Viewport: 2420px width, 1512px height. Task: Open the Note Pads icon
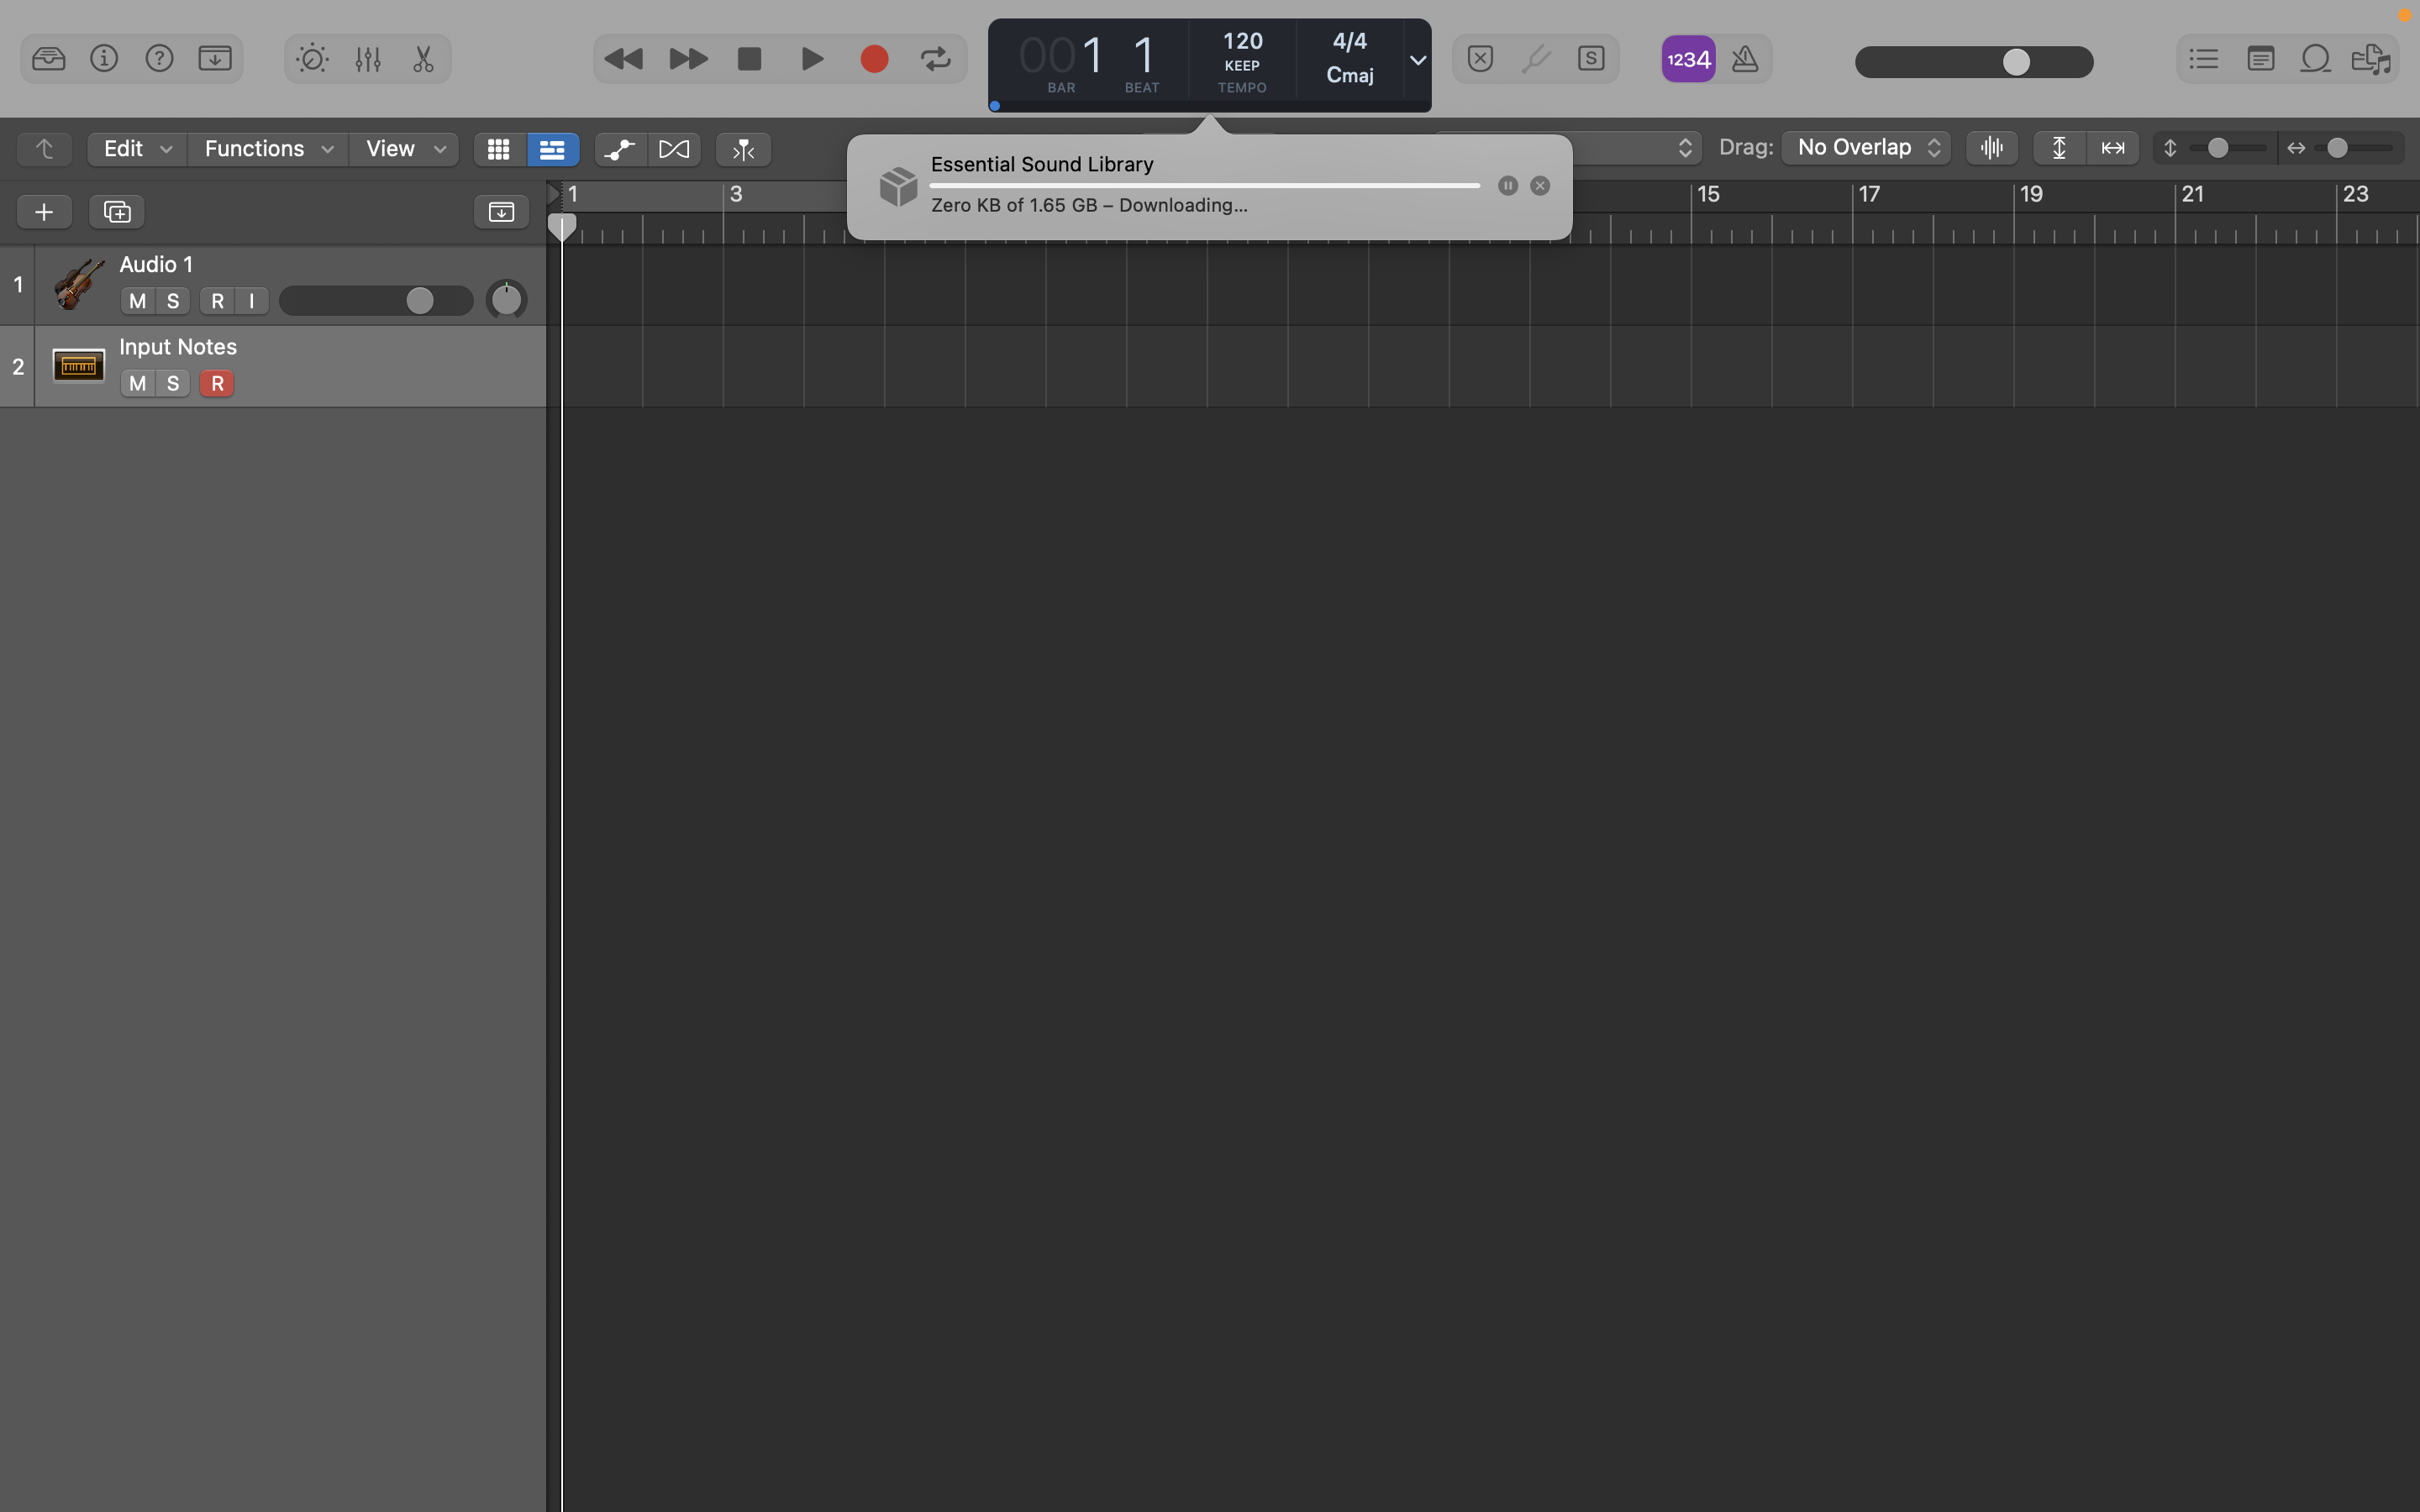(x=2261, y=59)
